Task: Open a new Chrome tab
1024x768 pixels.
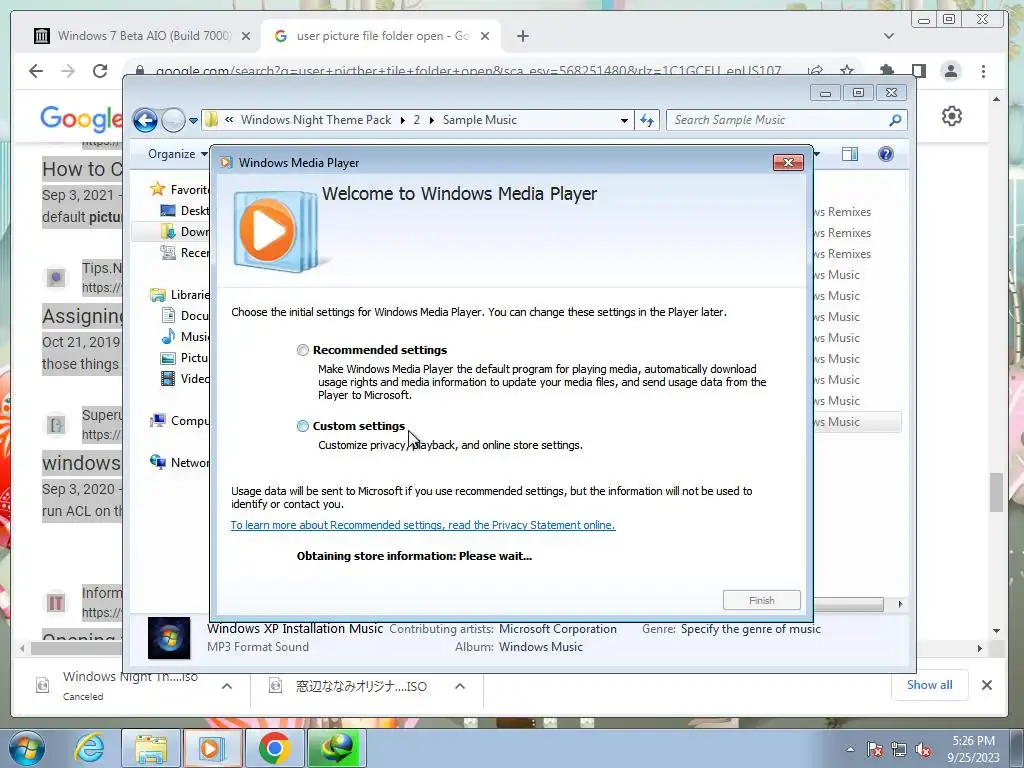Action: 522,36
